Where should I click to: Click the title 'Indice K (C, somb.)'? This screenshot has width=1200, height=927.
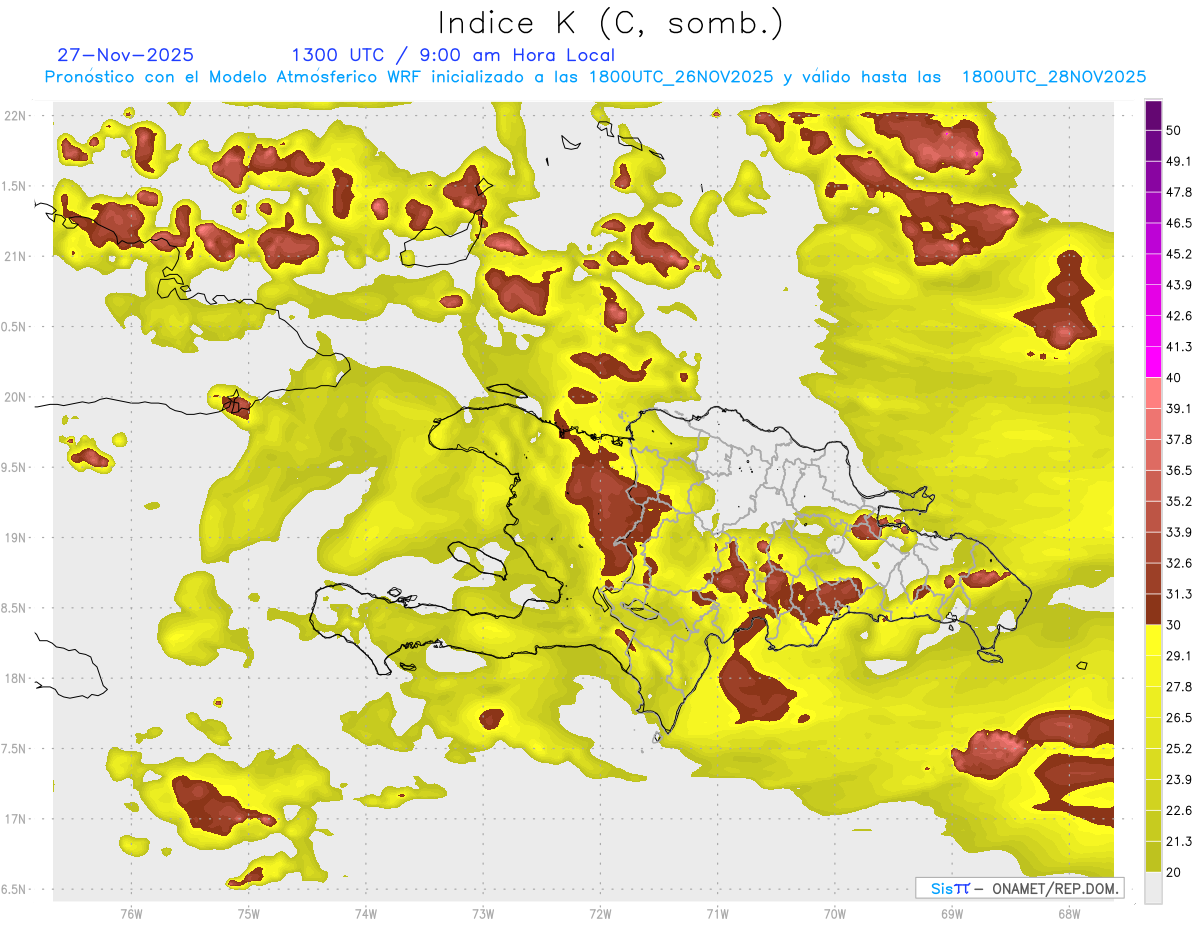(x=611, y=22)
